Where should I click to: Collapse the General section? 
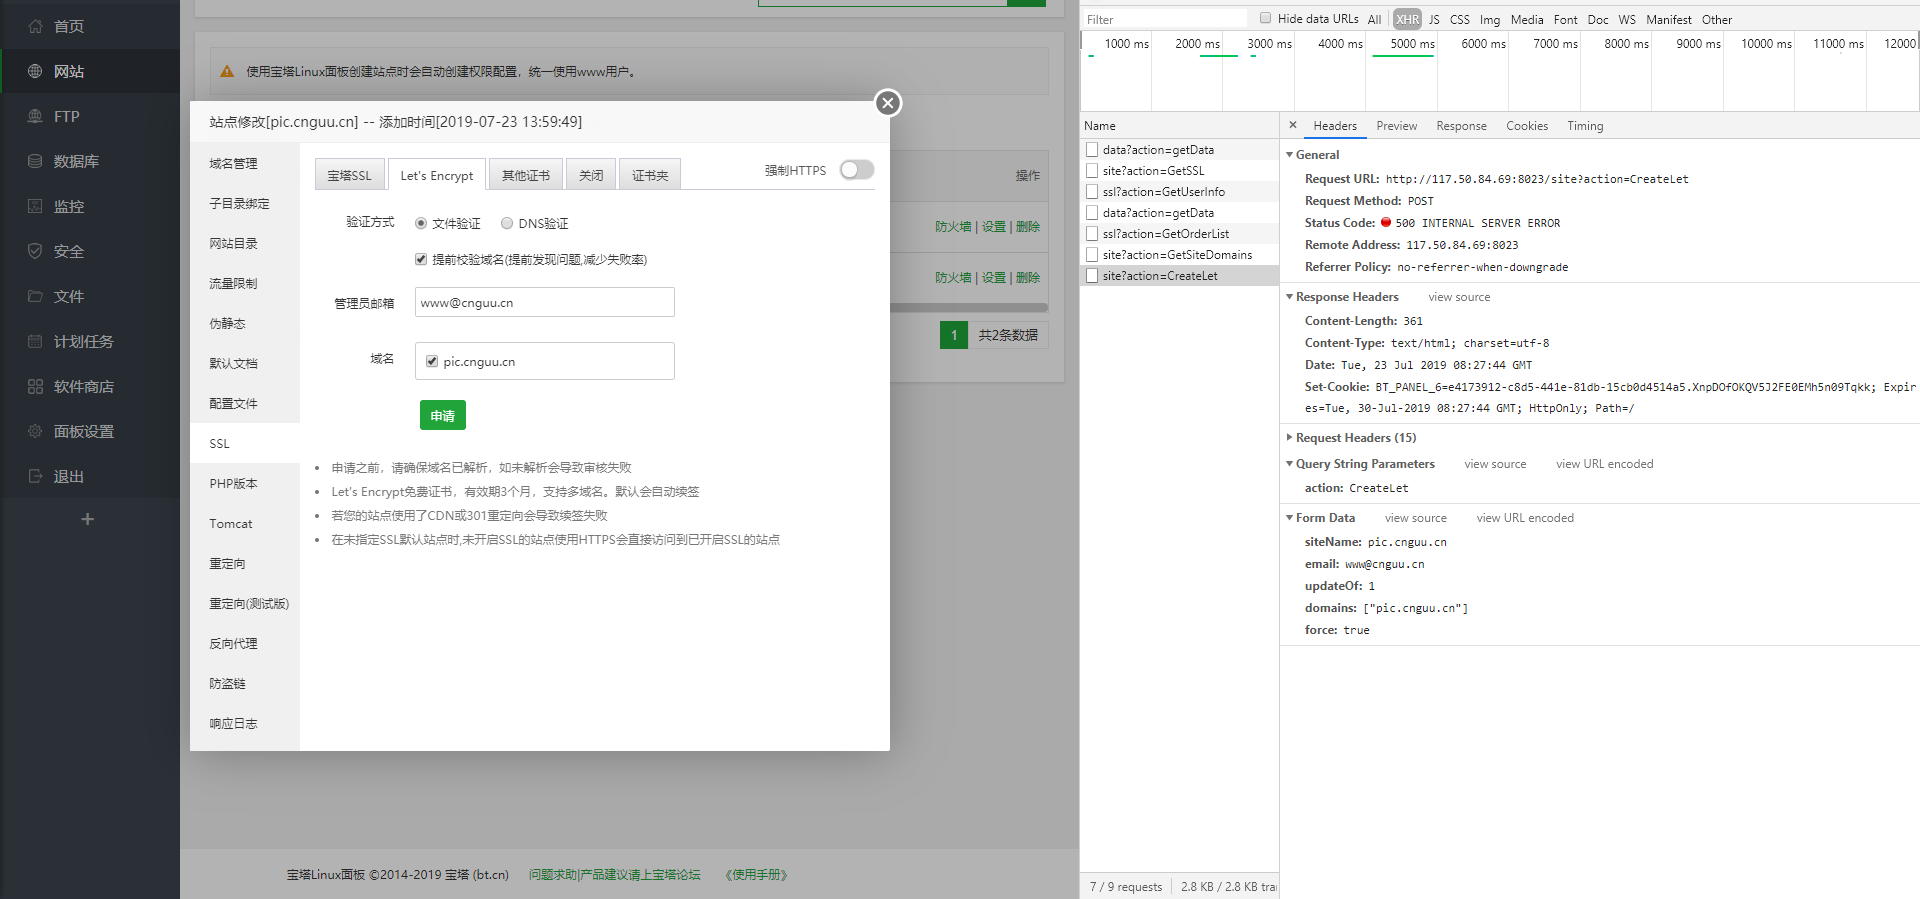(1289, 155)
